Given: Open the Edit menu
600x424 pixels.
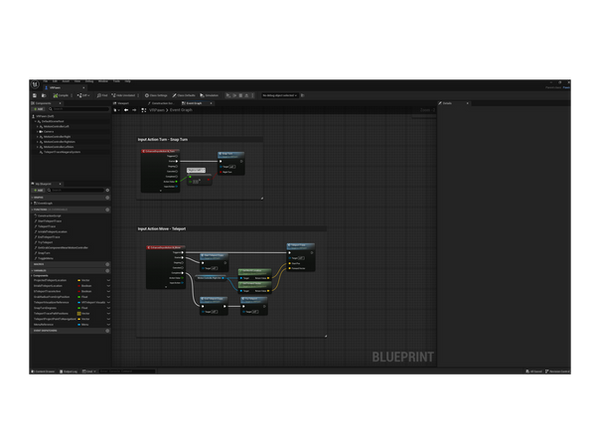Looking at the screenshot, I should point(55,81).
